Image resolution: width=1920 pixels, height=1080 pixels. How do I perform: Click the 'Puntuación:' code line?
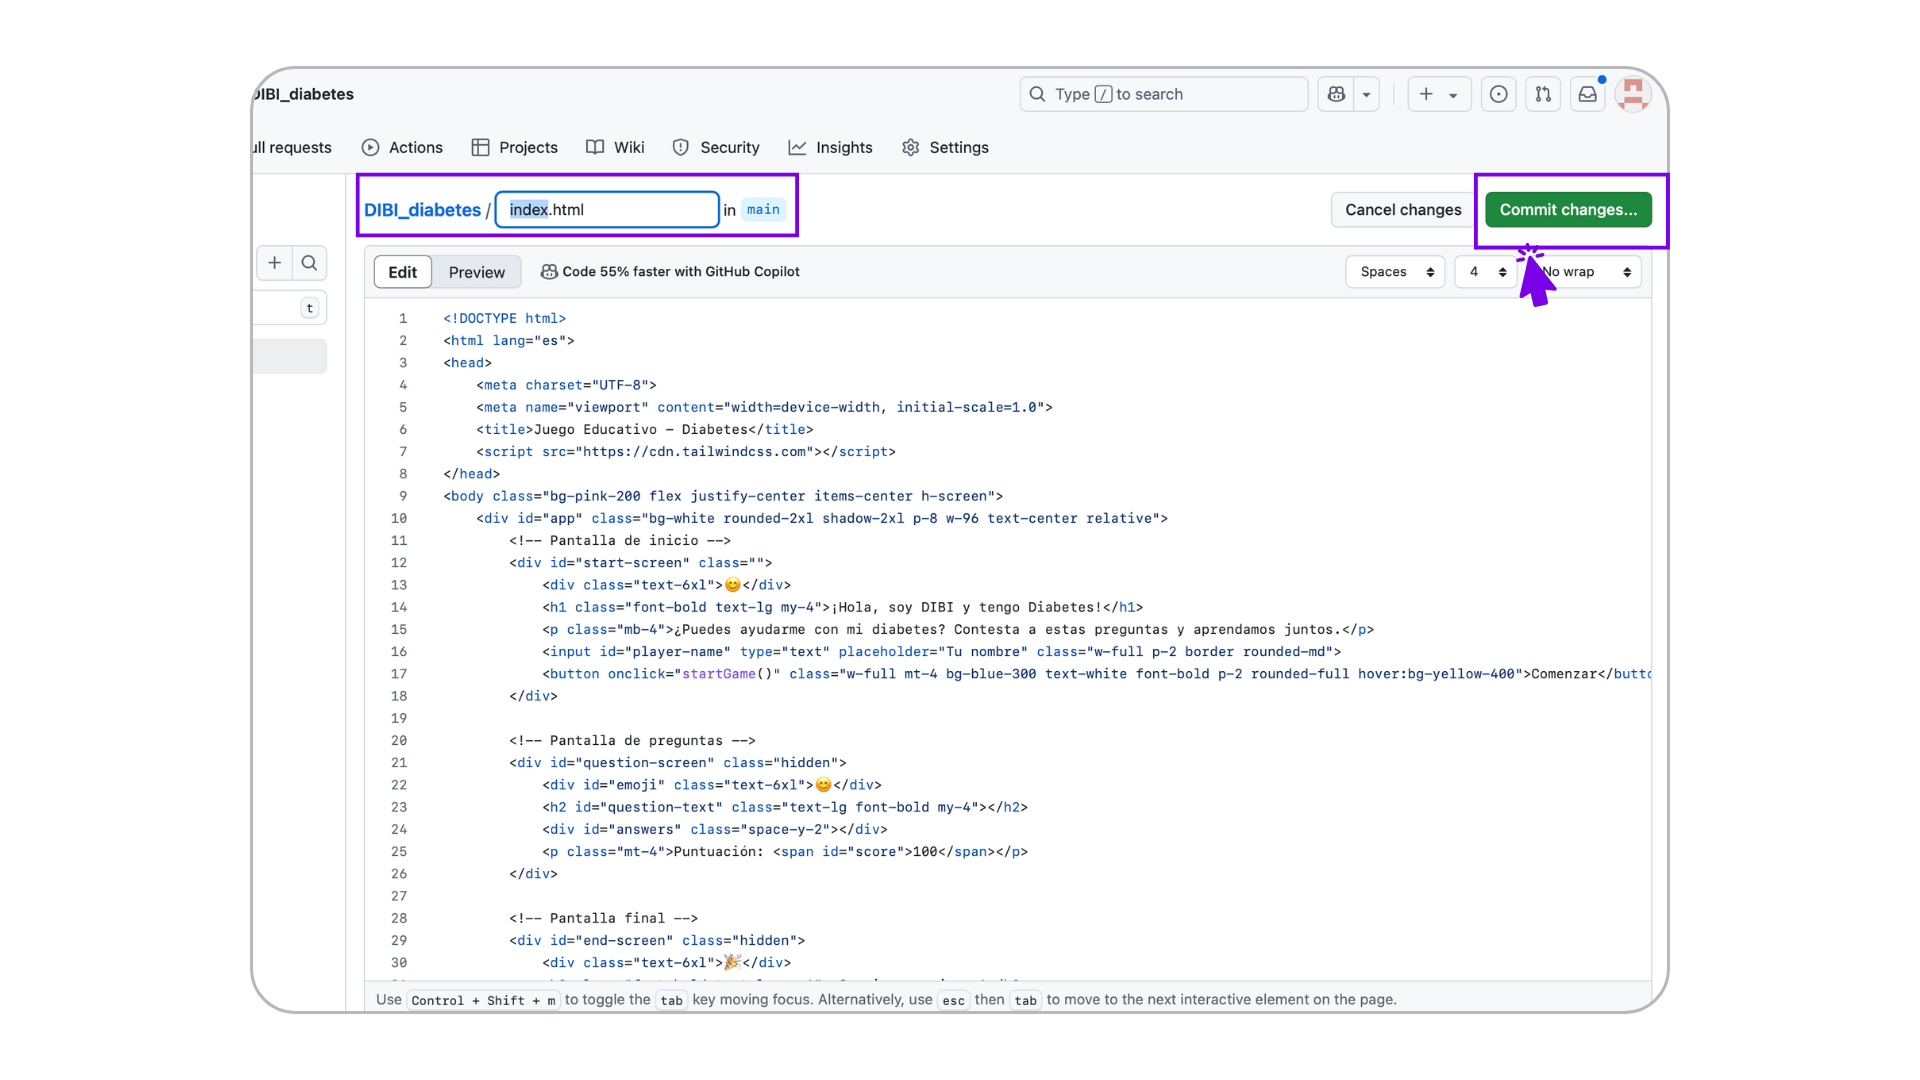tap(785, 852)
